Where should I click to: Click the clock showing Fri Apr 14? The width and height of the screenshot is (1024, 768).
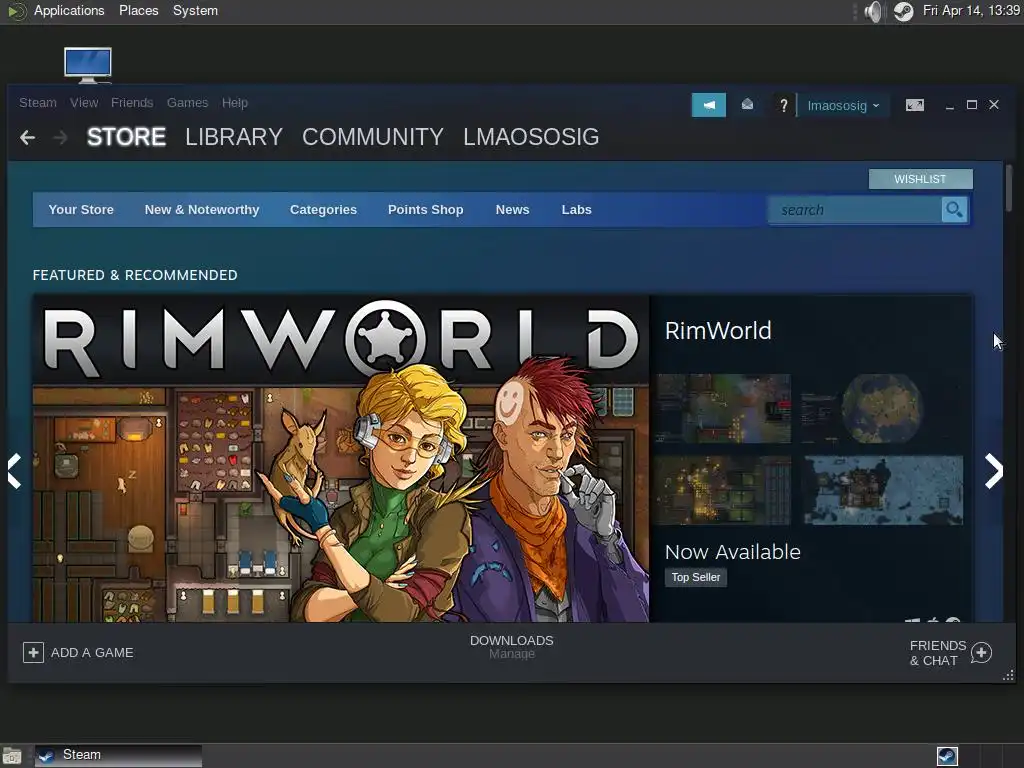click(x=971, y=10)
